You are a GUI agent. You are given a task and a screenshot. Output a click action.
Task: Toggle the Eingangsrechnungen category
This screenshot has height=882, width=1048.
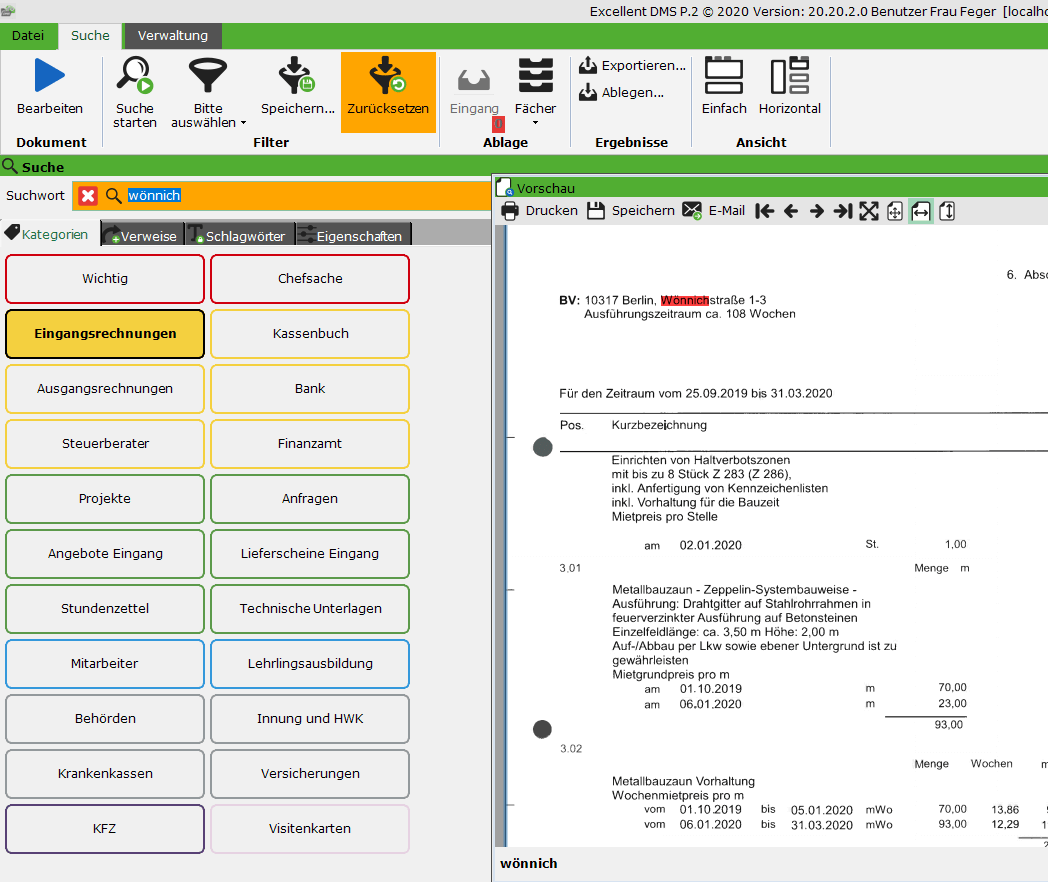coord(105,333)
